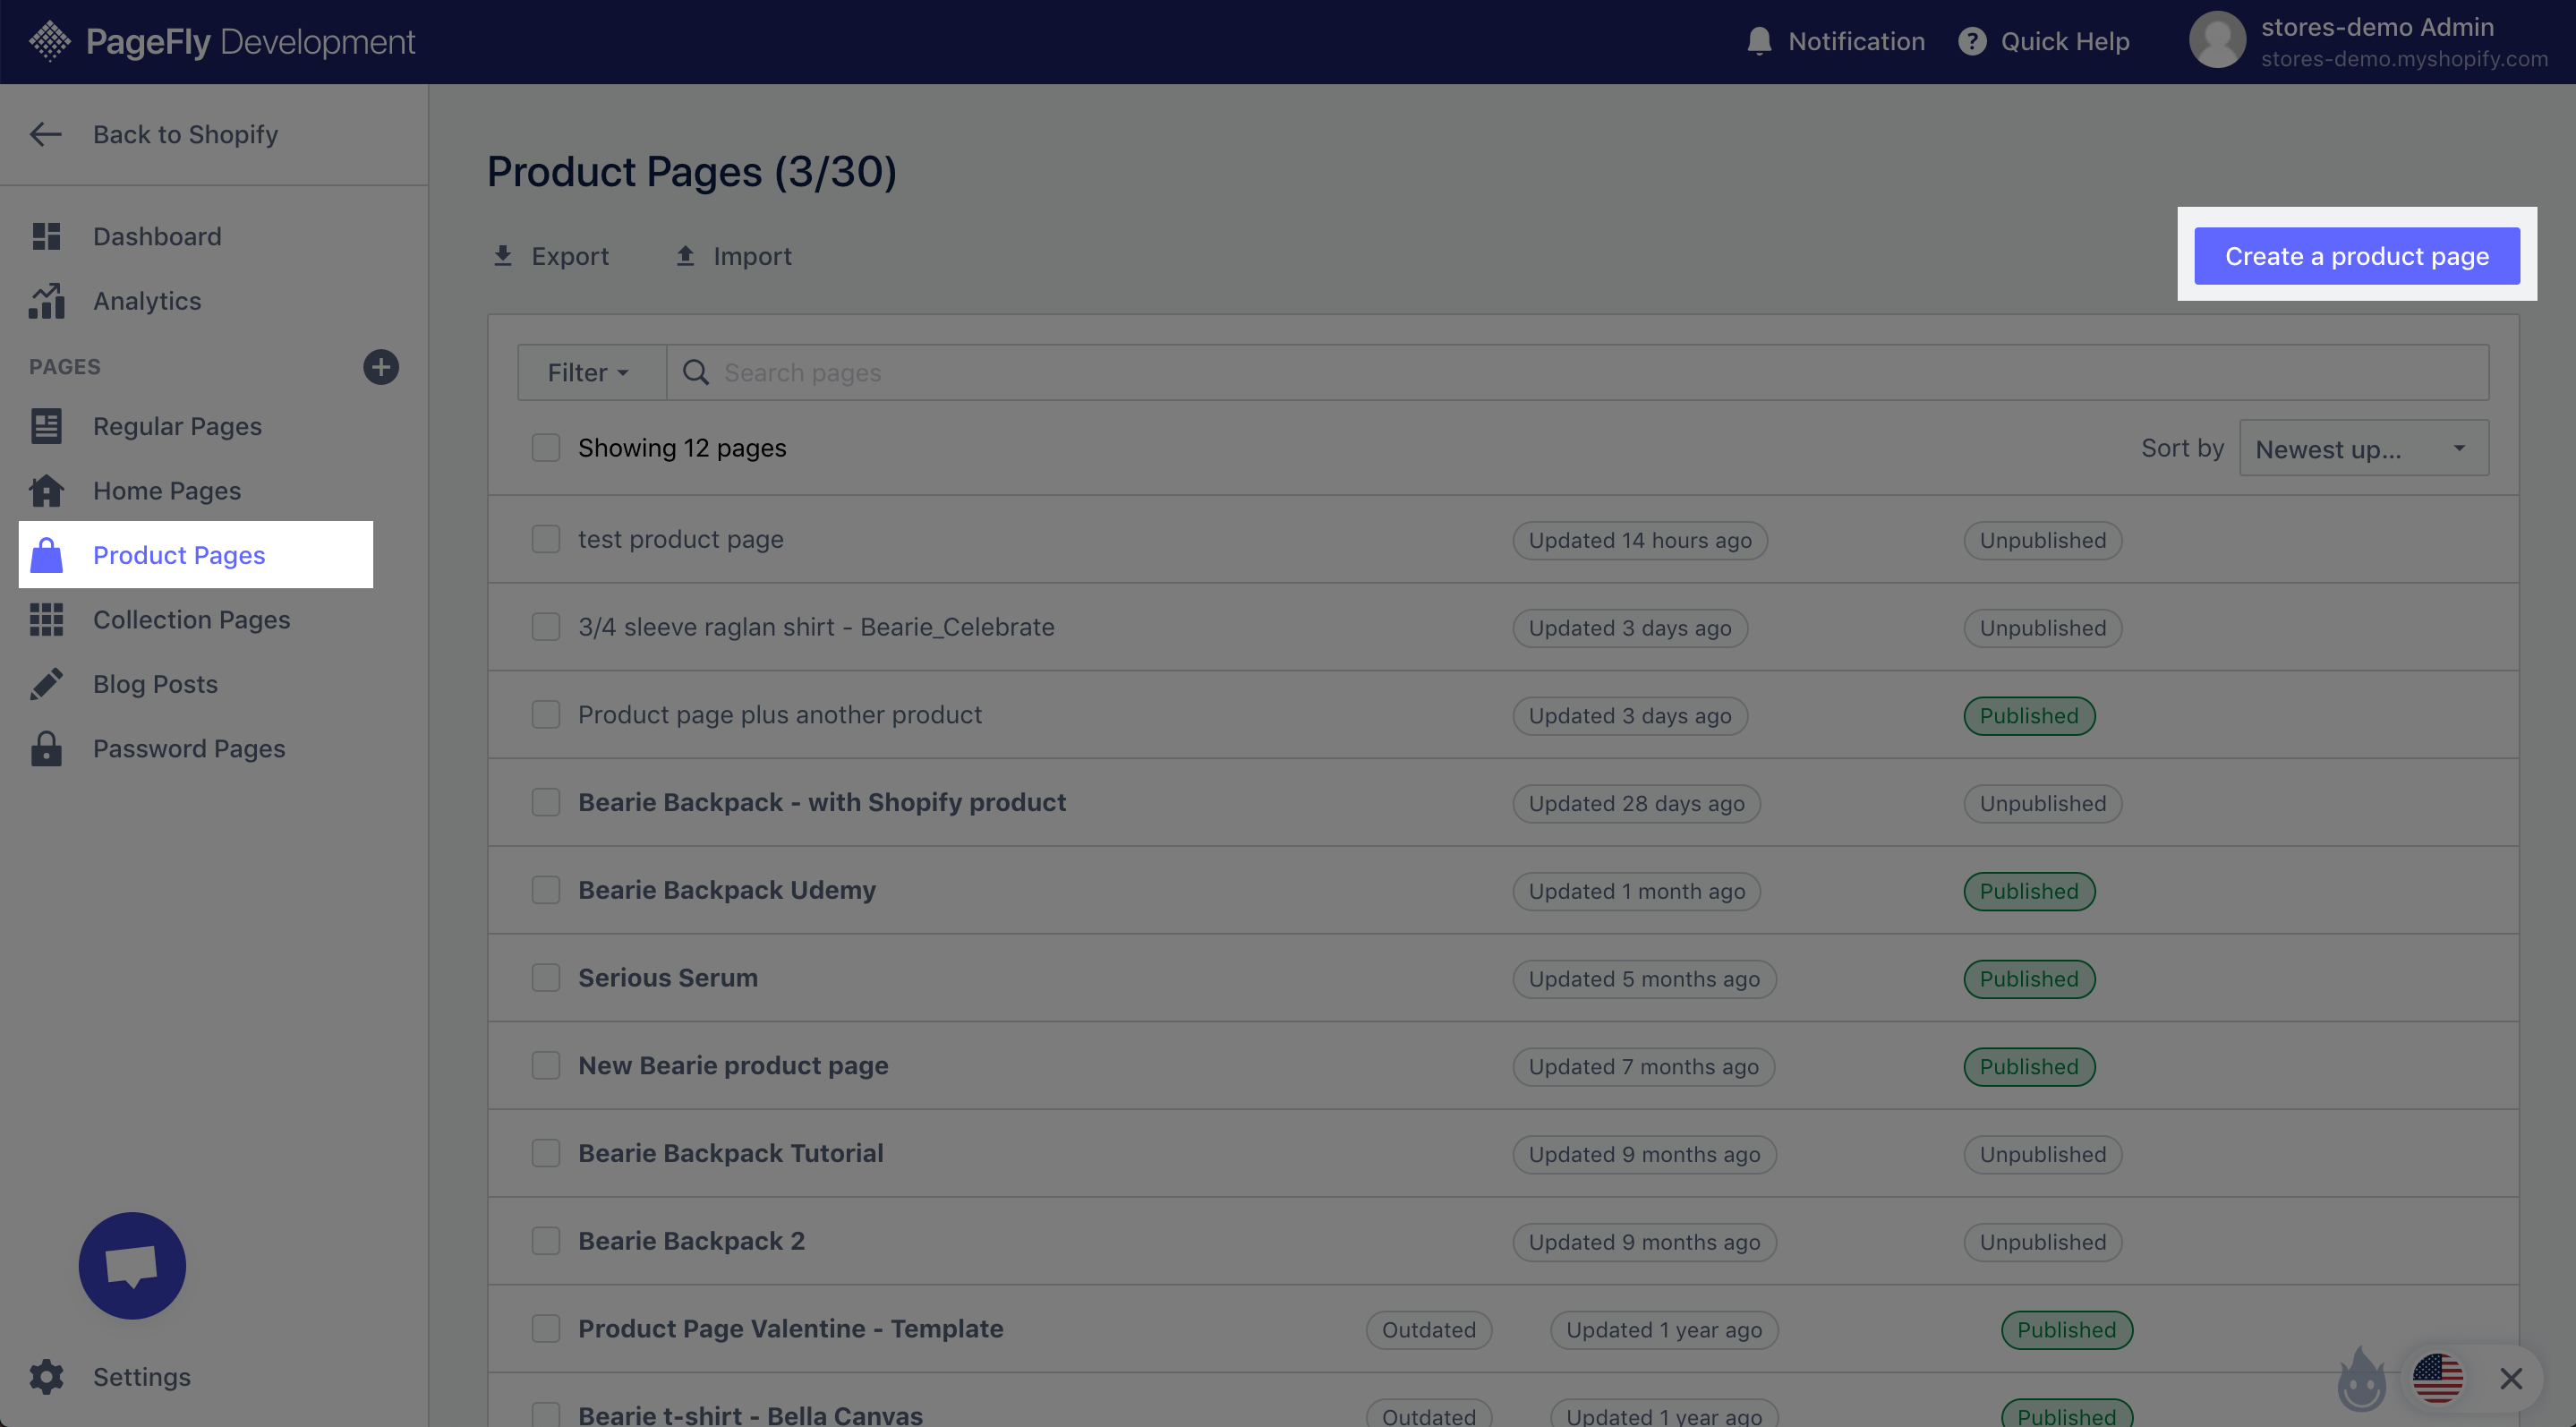Open Blog Posts in the sidebar

tap(155, 684)
